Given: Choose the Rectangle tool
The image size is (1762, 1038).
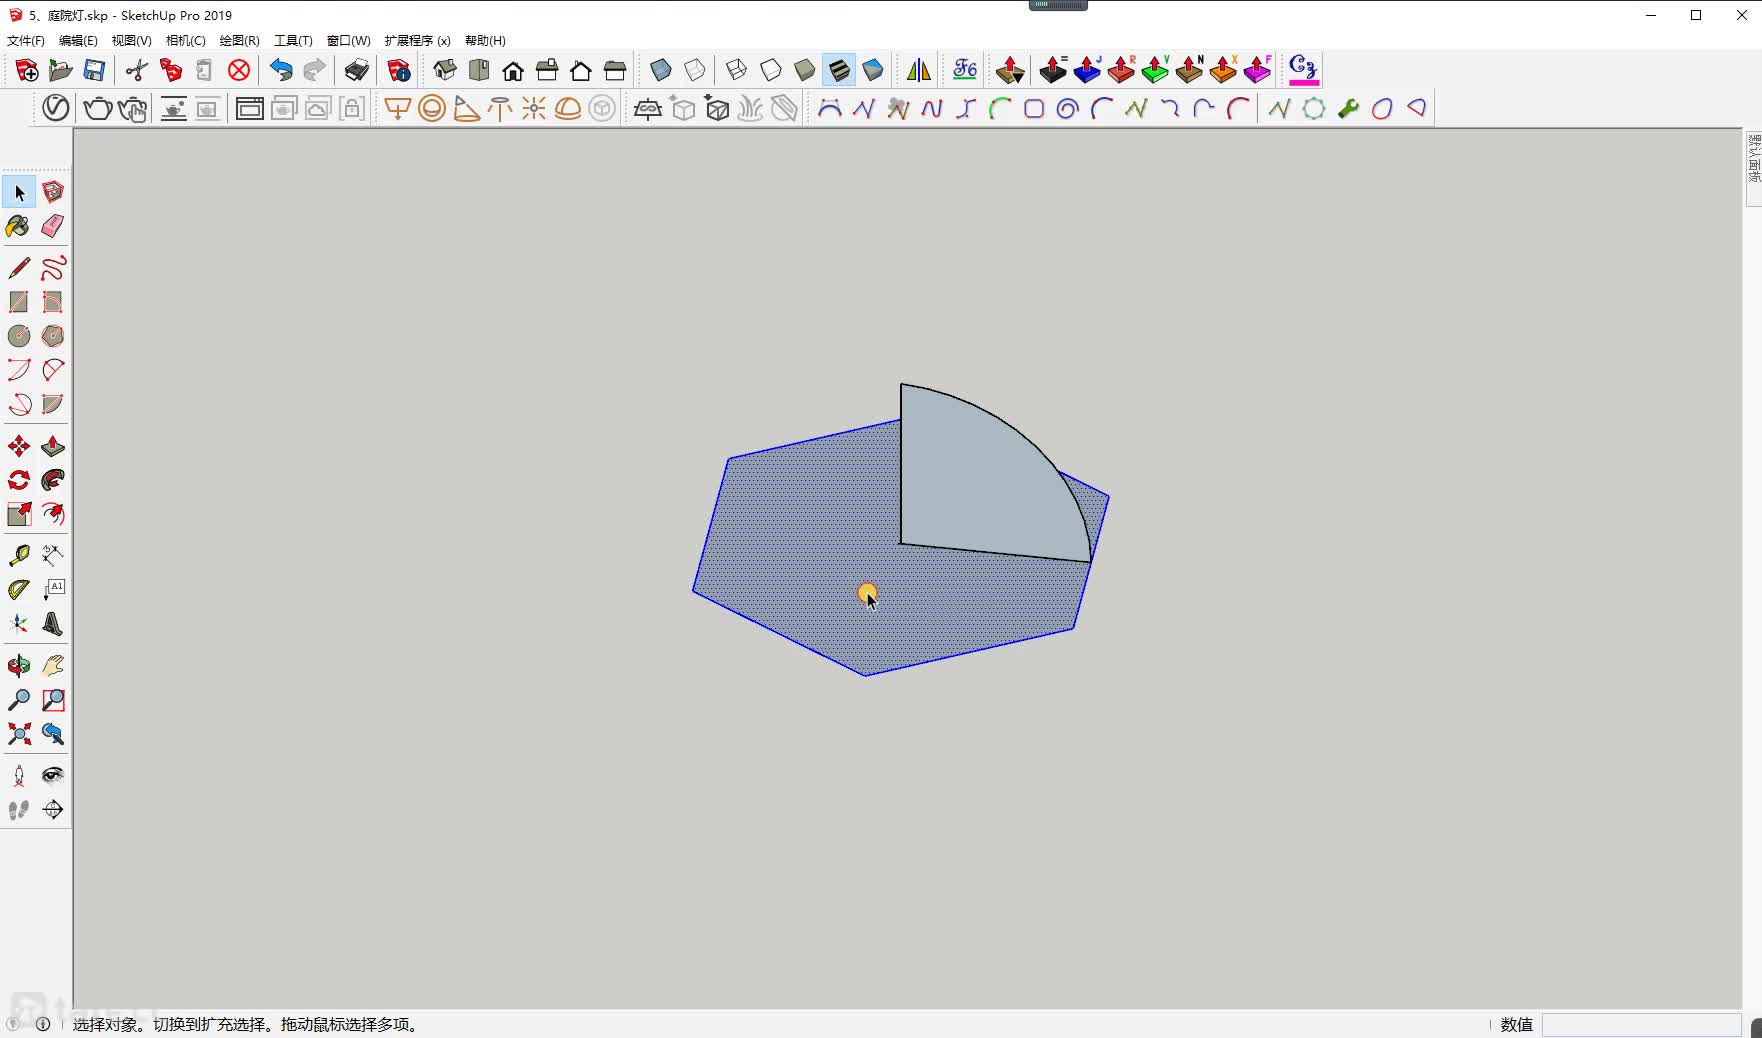Looking at the screenshot, I should [19, 302].
